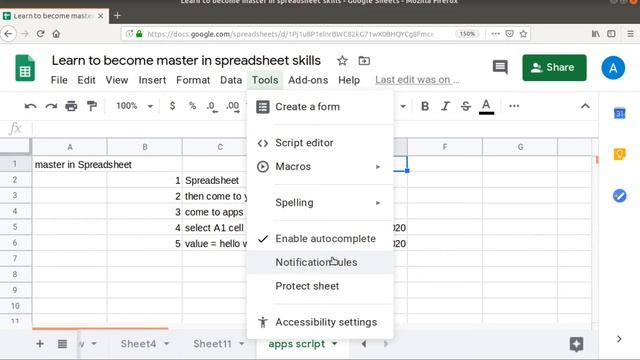
Task: Open the Insert menu
Action: pos(152,80)
